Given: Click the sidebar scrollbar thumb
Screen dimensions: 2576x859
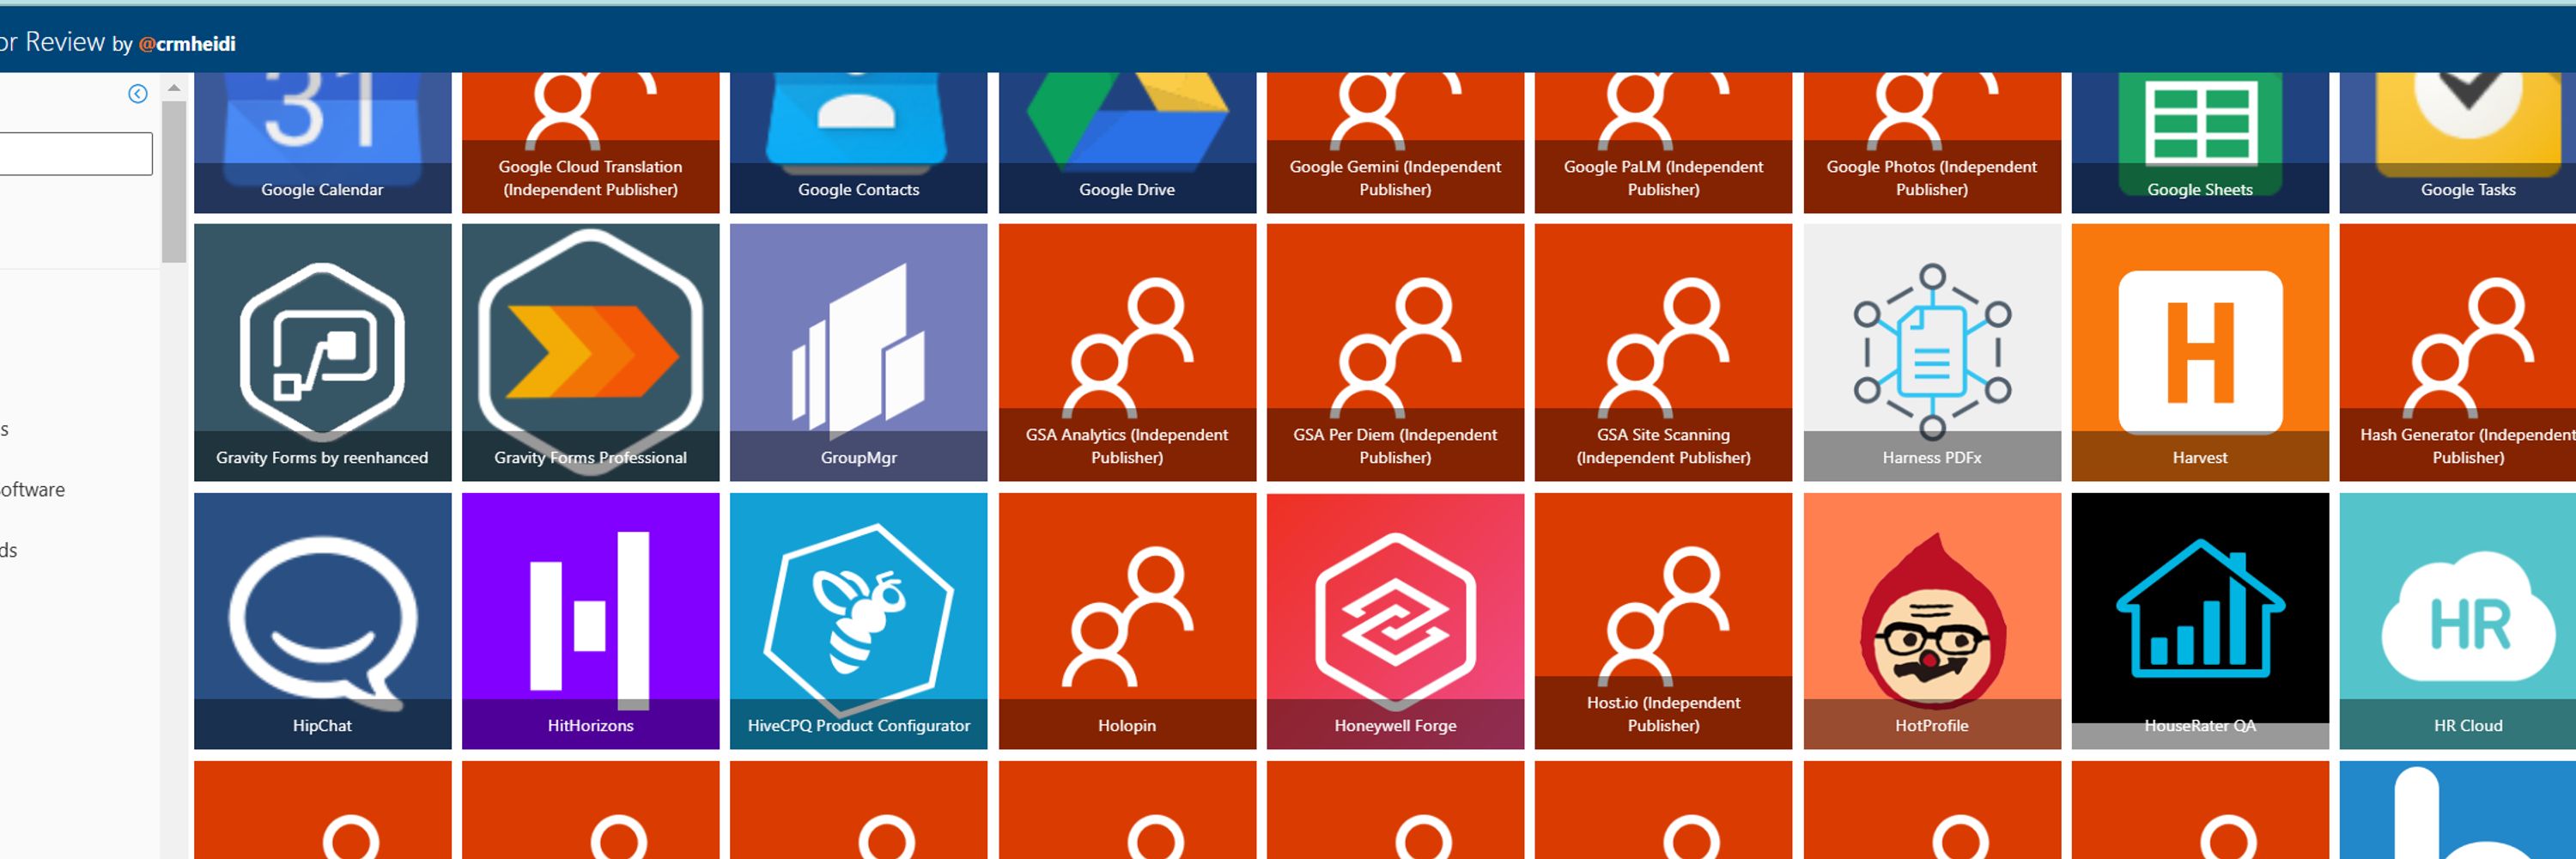Looking at the screenshot, I should pyautogui.click(x=174, y=182).
